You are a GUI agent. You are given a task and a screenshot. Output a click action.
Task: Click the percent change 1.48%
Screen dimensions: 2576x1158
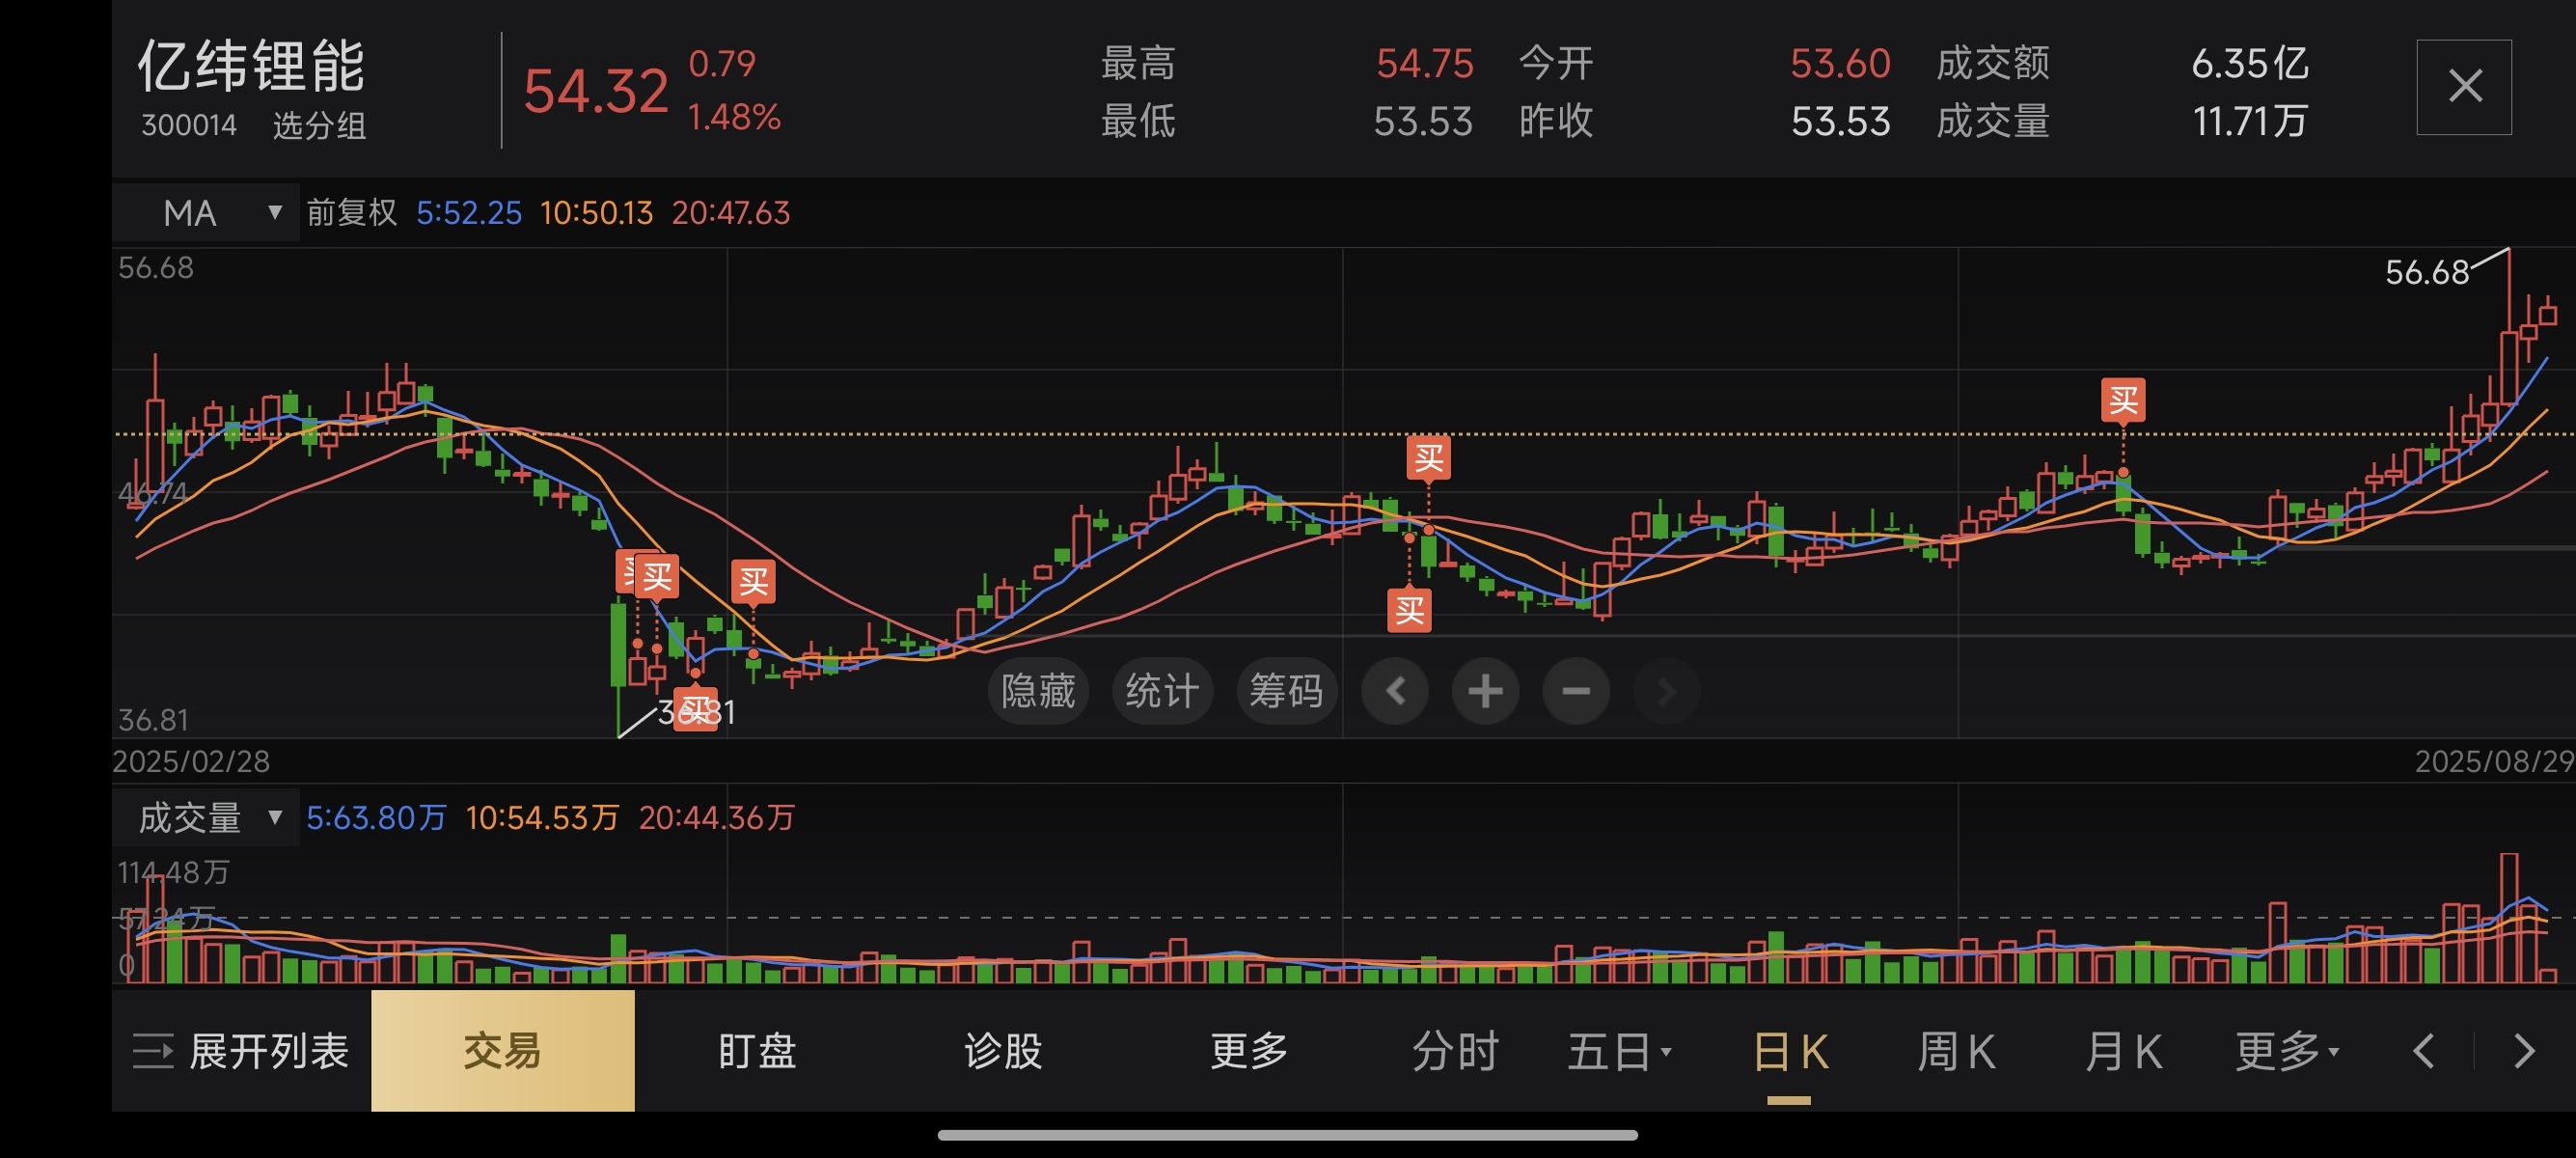click(734, 118)
